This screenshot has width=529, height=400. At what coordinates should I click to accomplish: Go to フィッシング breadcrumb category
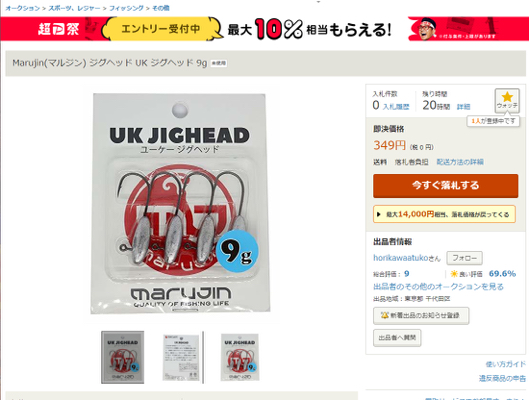coord(126,8)
